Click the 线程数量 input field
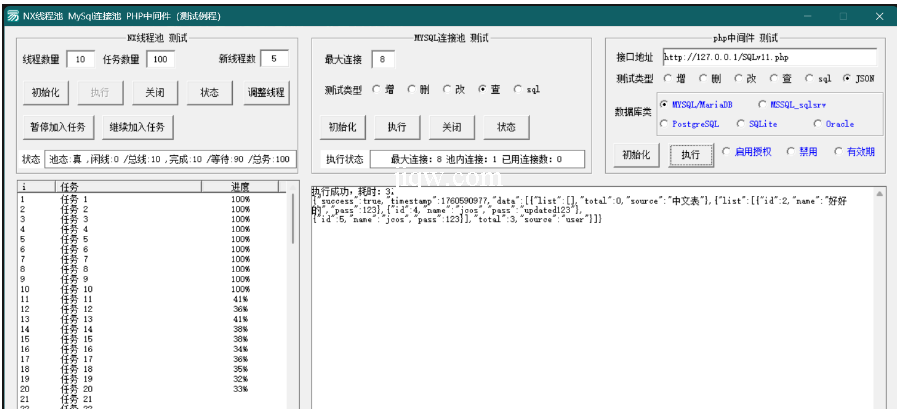Image resolution: width=897 pixels, height=409 pixels. click(82, 60)
